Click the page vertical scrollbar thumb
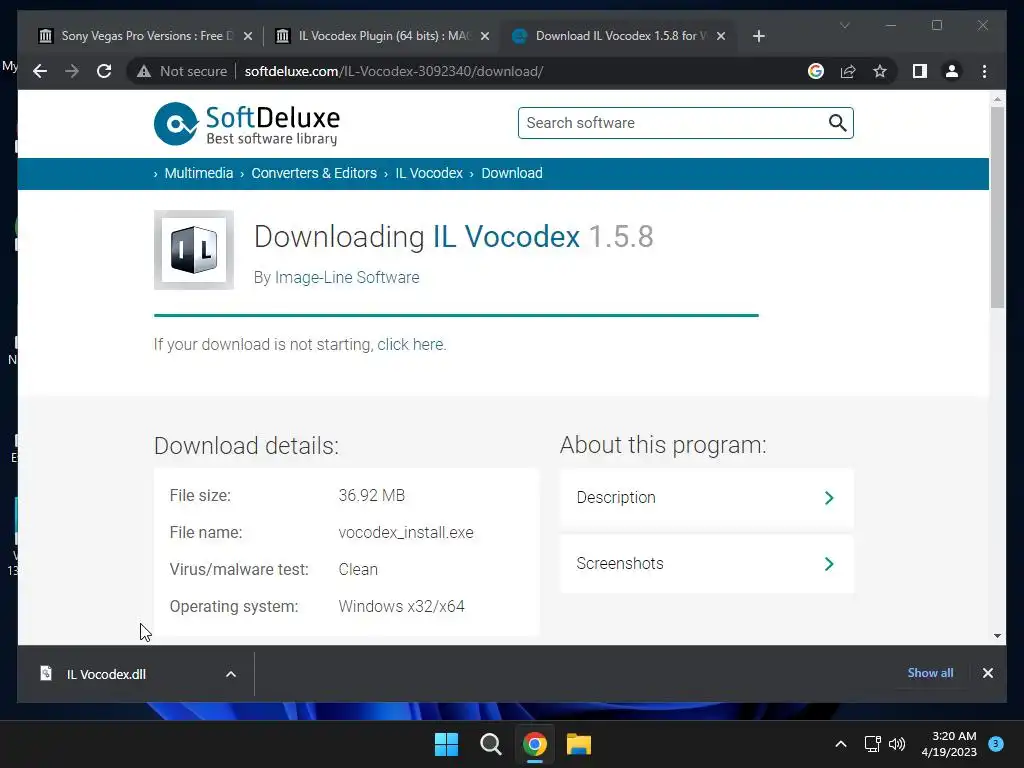The image size is (1024, 768). pyautogui.click(x=997, y=207)
